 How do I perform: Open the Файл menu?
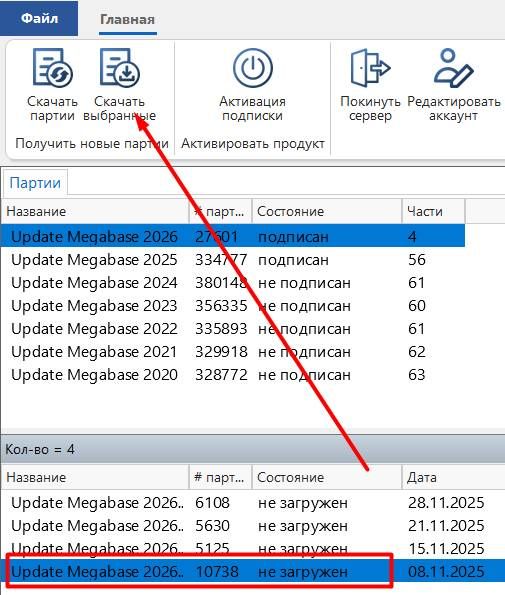coord(39,18)
